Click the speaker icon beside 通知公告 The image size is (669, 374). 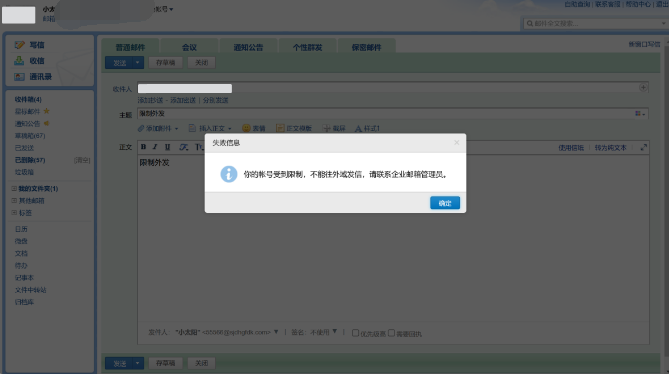point(47,123)
